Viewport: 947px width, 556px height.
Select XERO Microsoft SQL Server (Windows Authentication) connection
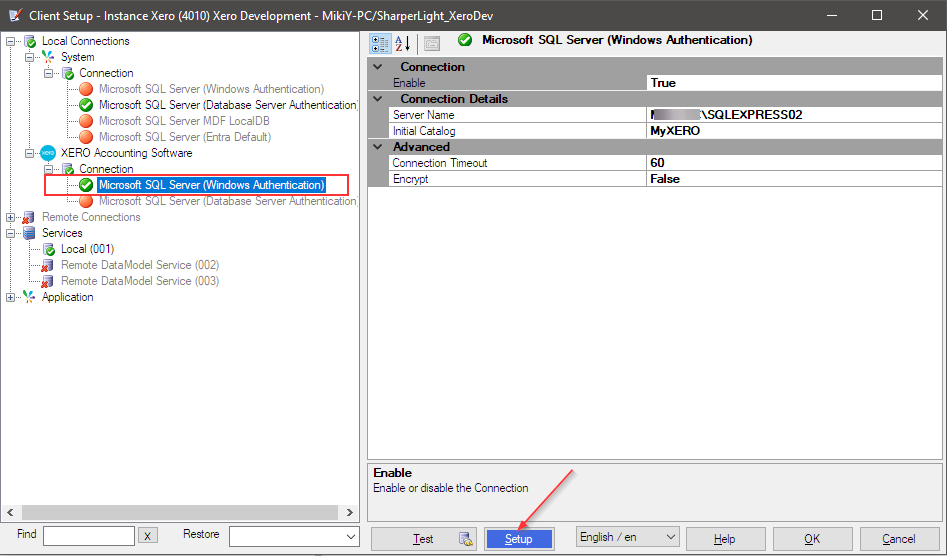pyautogui.click(x=211, y=185)
